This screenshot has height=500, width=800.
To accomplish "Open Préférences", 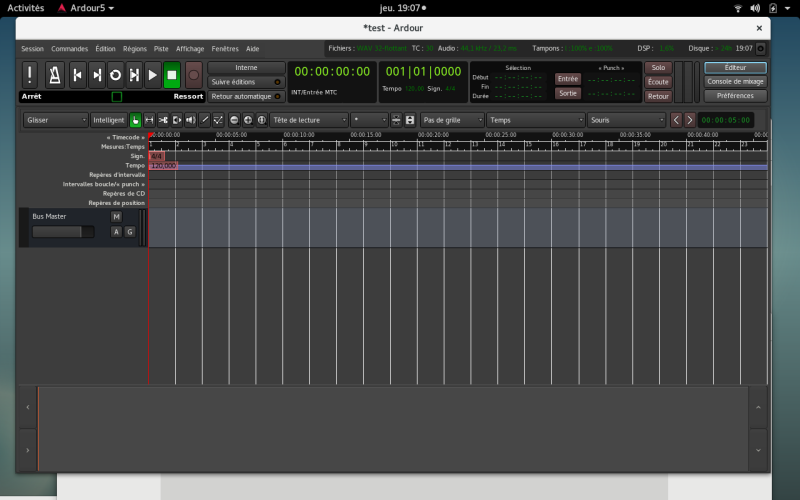I will click(x=735, y=96).
